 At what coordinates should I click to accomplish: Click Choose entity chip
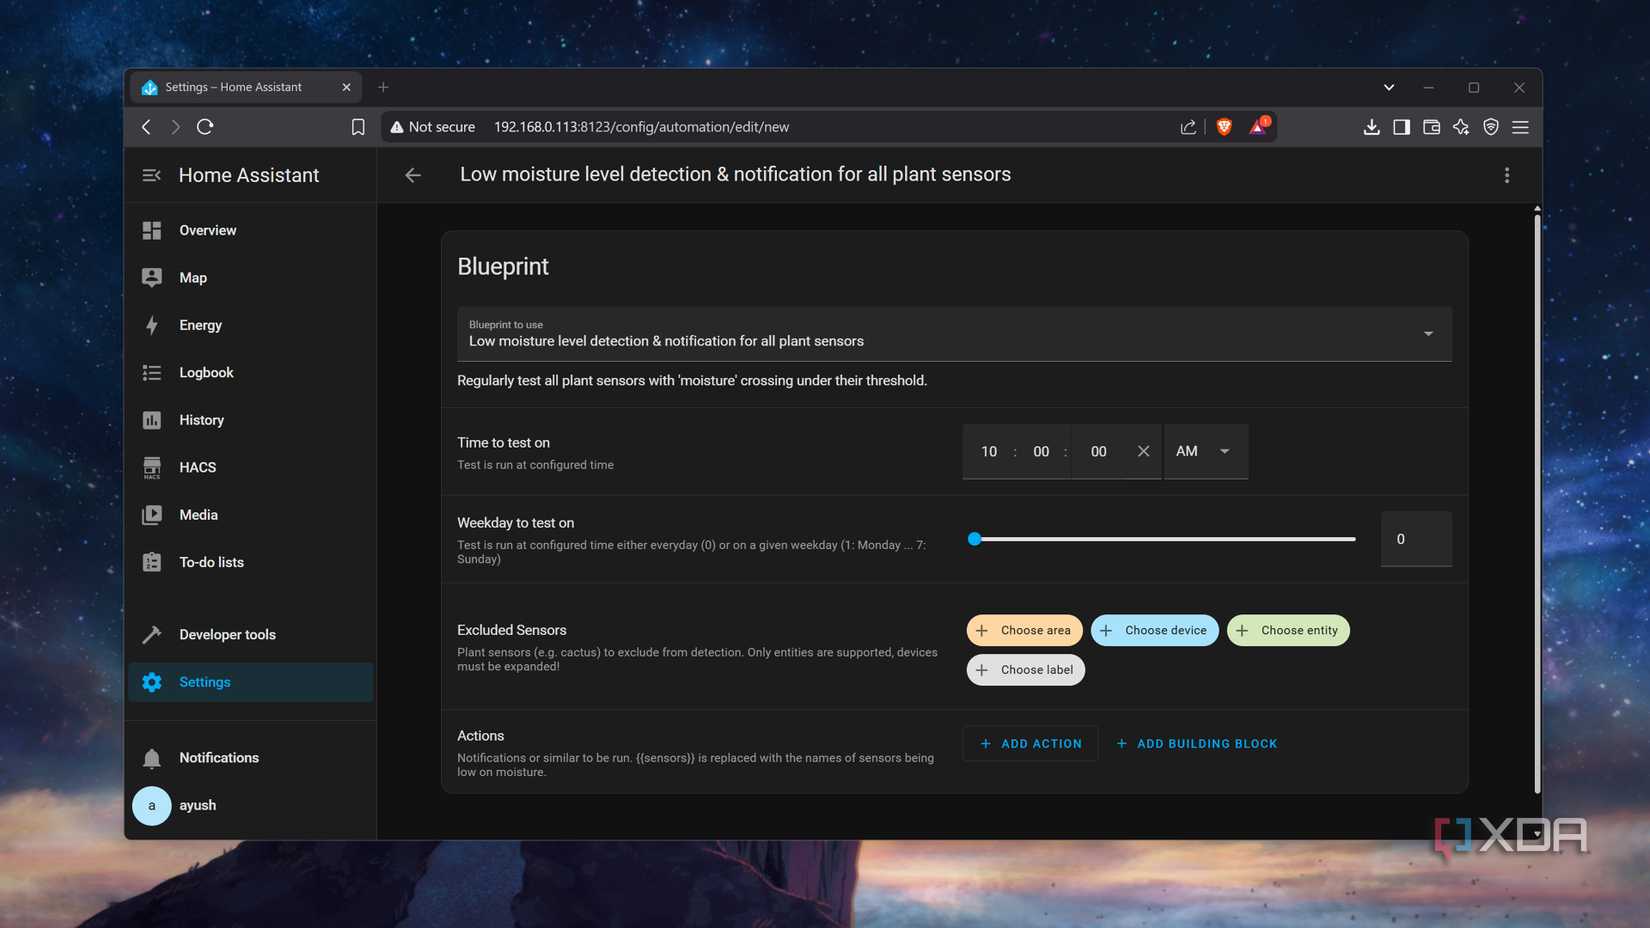[x=1288, y=630]
